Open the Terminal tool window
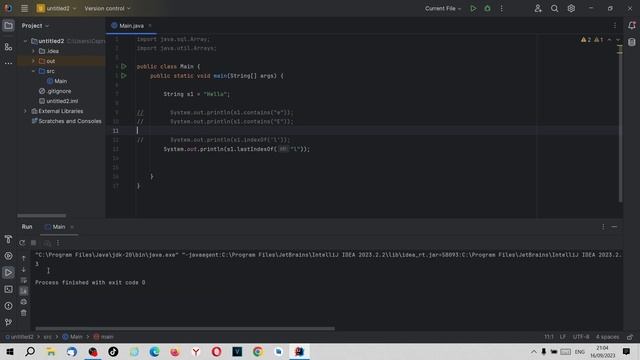The width and height of the screenshot is (640, 360). (8, 289)
